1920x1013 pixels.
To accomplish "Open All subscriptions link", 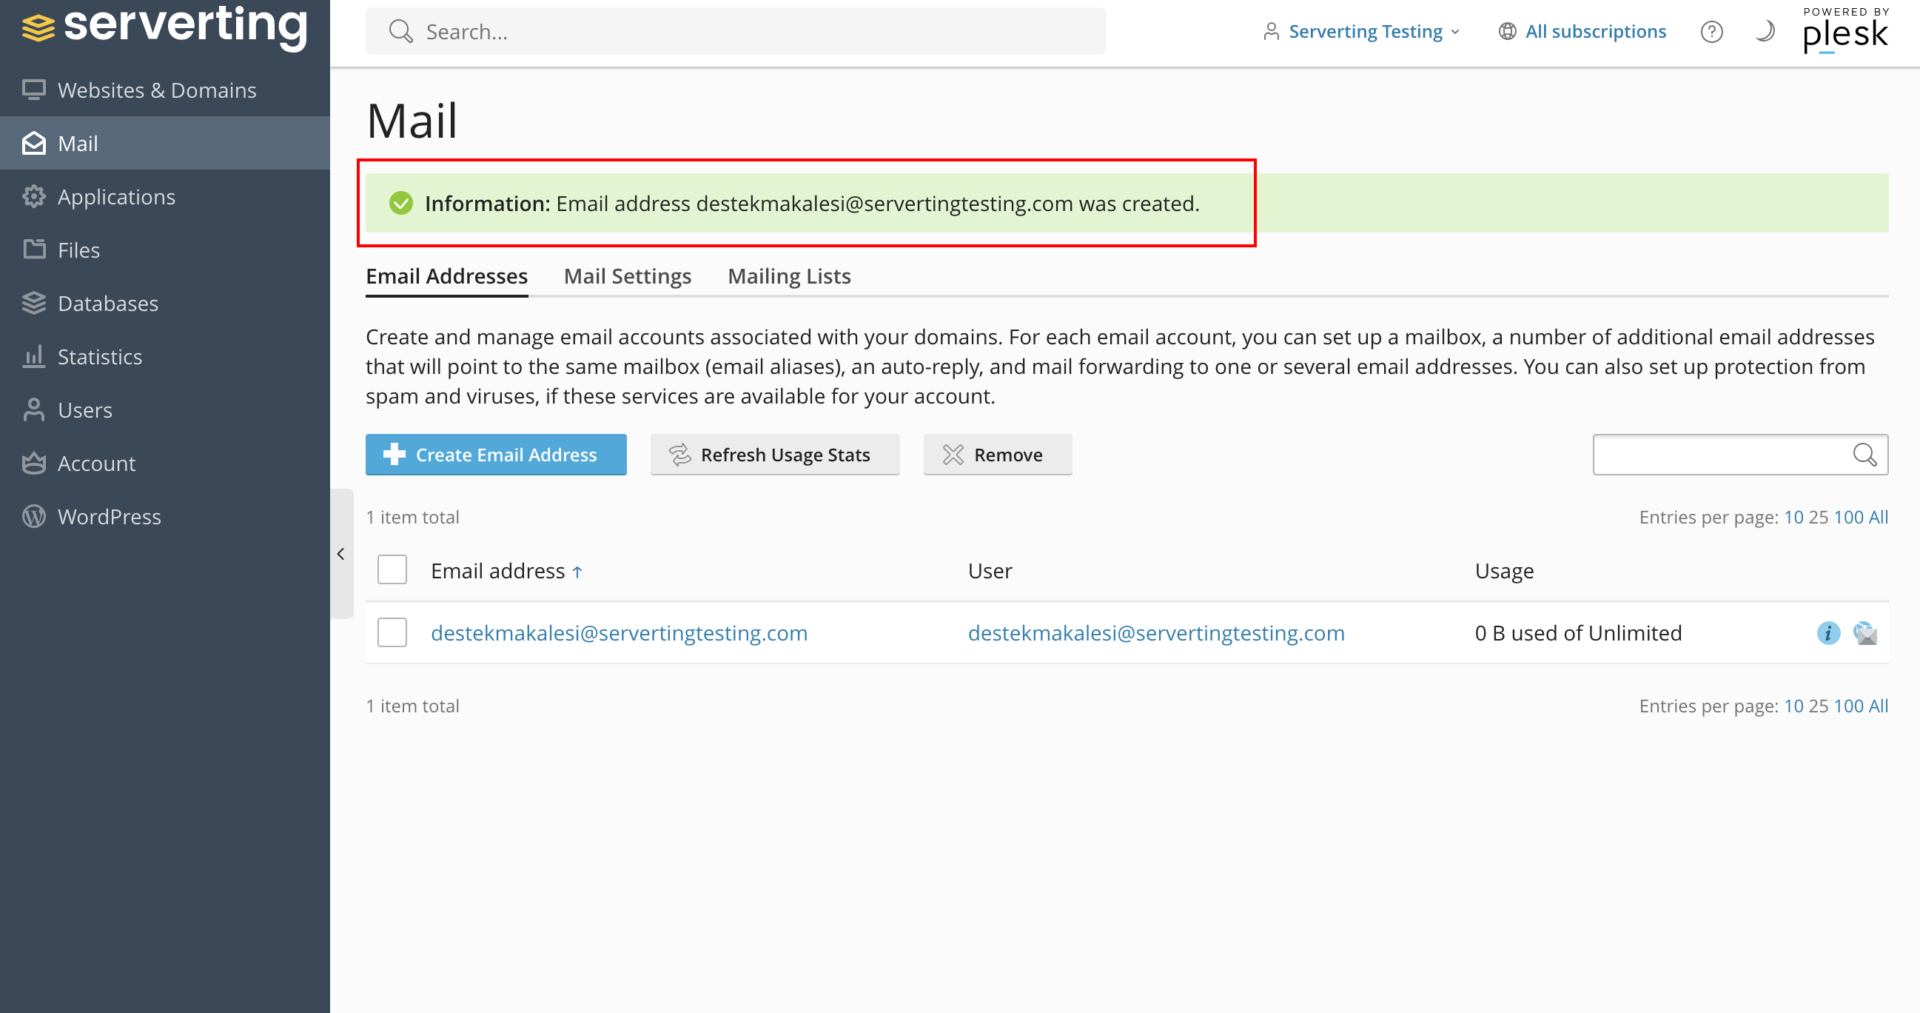I will click(x=1583, y=32).
